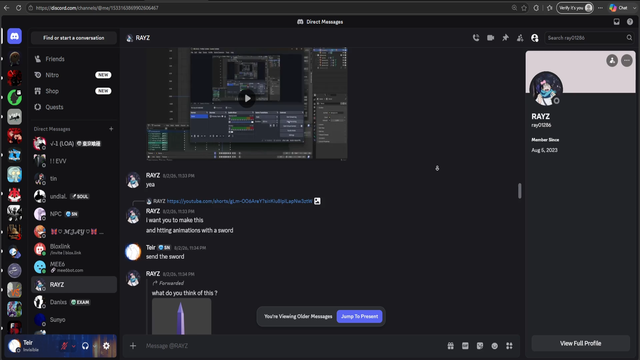Open the Quests page
640x360 pixels.
[x=74, y=107]
